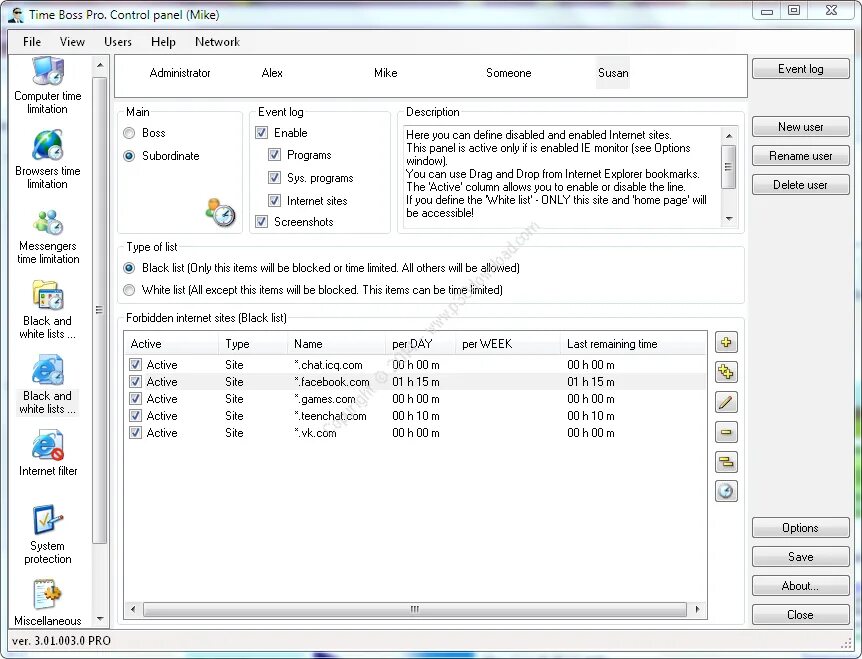The height and width of the screenshot is (659, 862).
Task: Click the Delete user button
Action: 800,185
